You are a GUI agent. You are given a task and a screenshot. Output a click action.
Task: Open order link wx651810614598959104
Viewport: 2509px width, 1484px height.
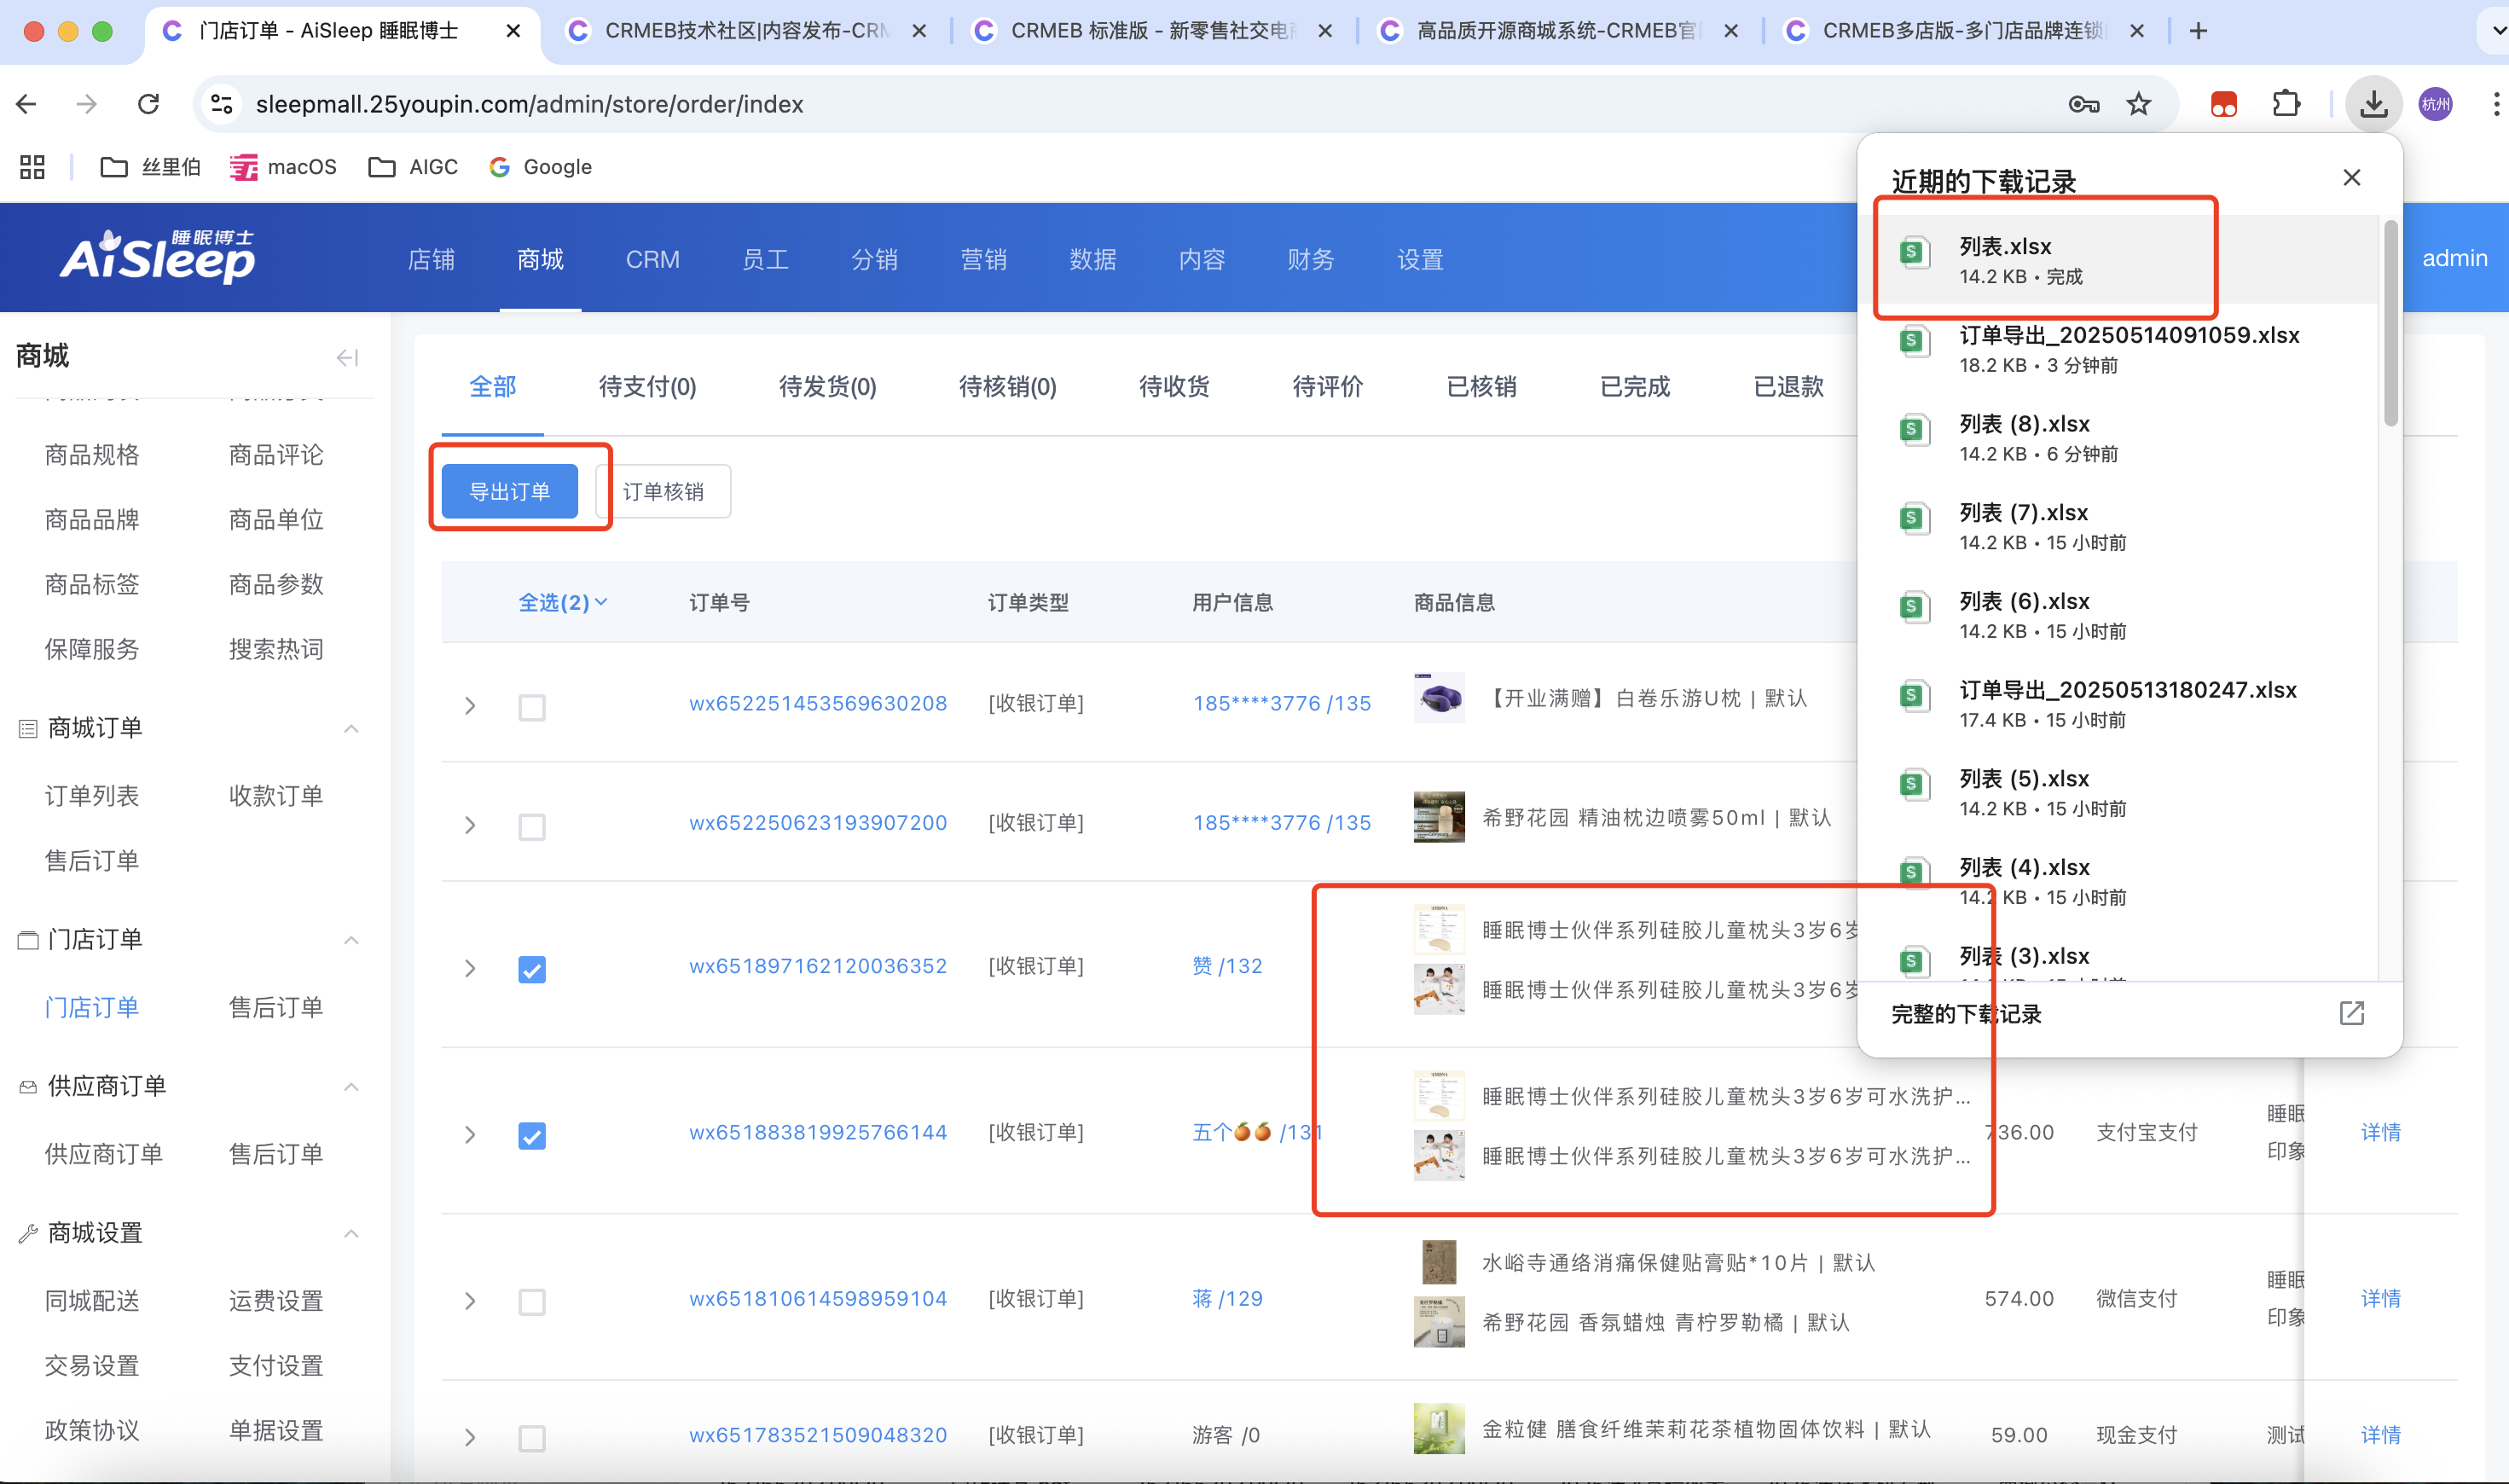point(818,1298)
